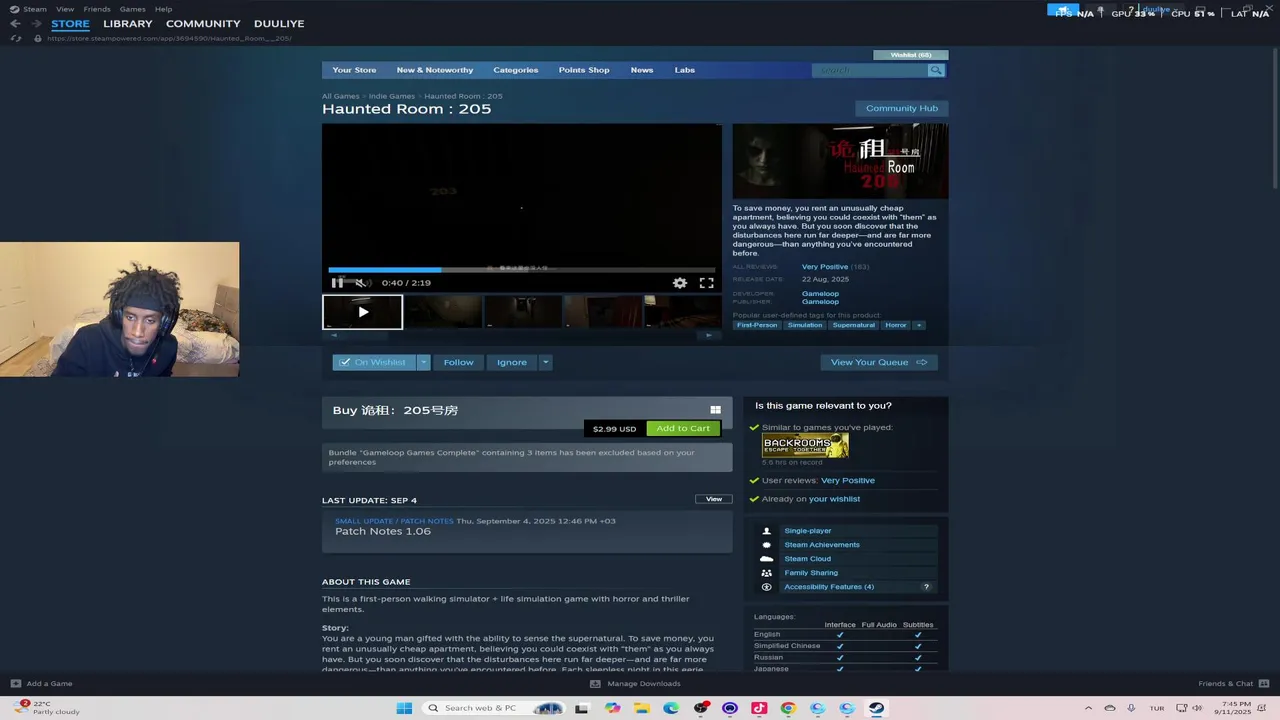
Task: Open Steam Labs
Action: 685,70
